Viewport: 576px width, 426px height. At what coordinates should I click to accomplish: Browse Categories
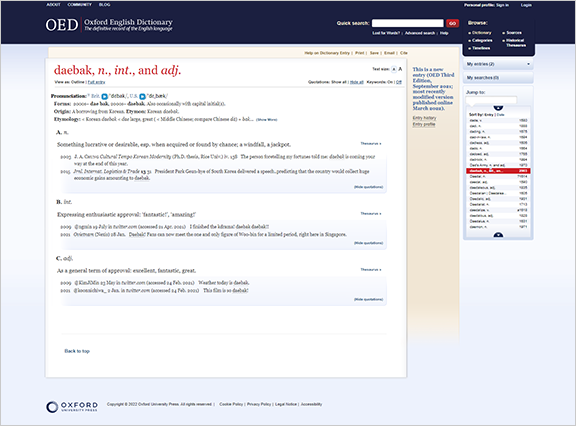(482, 40)
